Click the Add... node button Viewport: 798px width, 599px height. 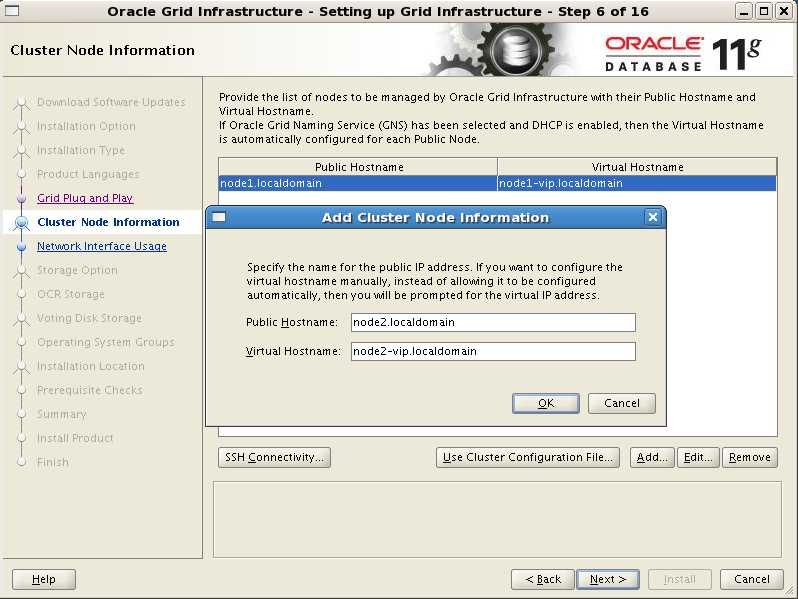(x=652, y=457)
